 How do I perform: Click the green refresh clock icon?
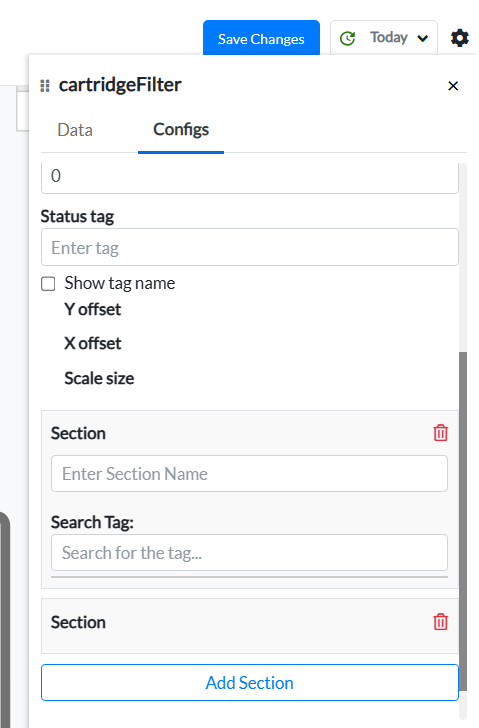[x=347, y=38]
